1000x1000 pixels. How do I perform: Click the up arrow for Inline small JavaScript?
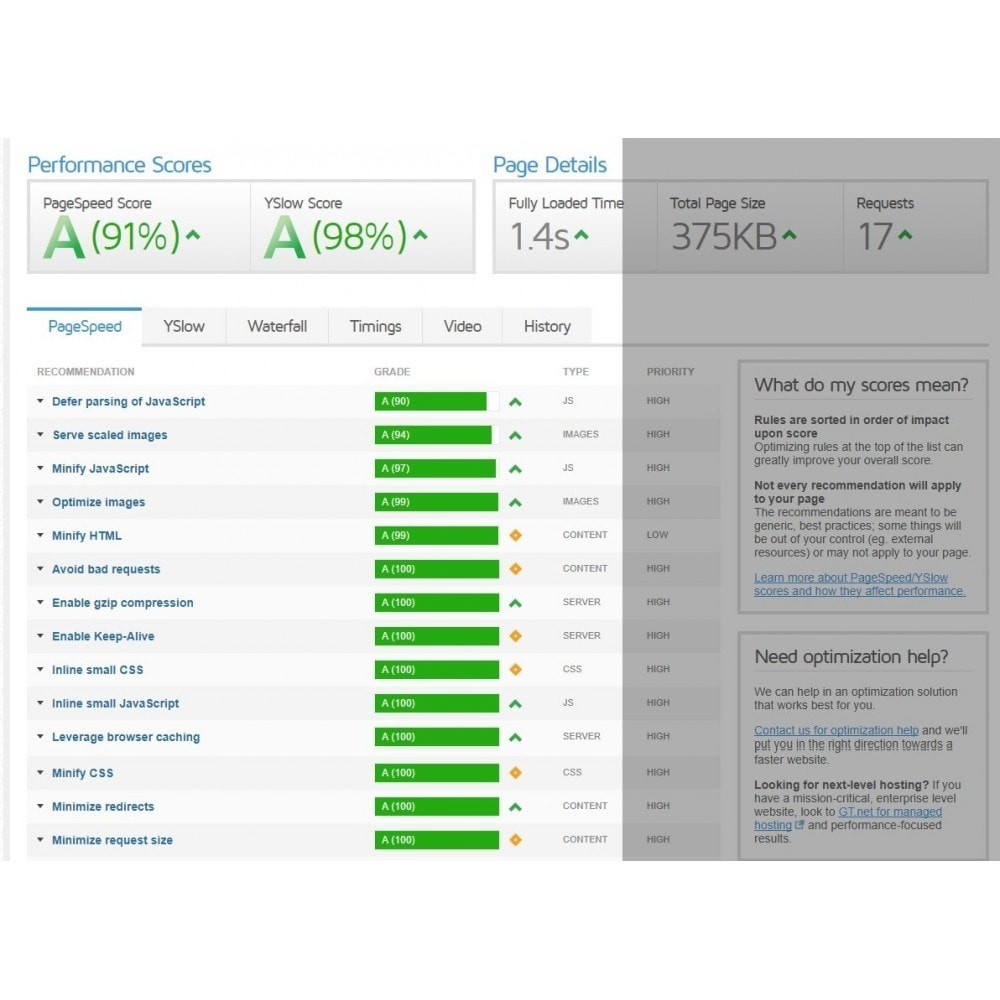[x=515, y=704]
